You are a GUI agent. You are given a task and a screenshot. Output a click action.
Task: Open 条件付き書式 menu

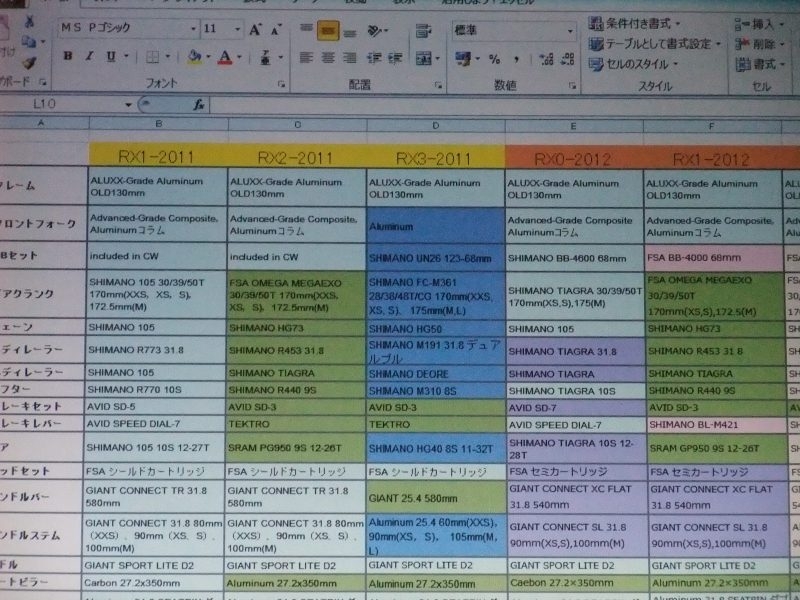point(635,23)
